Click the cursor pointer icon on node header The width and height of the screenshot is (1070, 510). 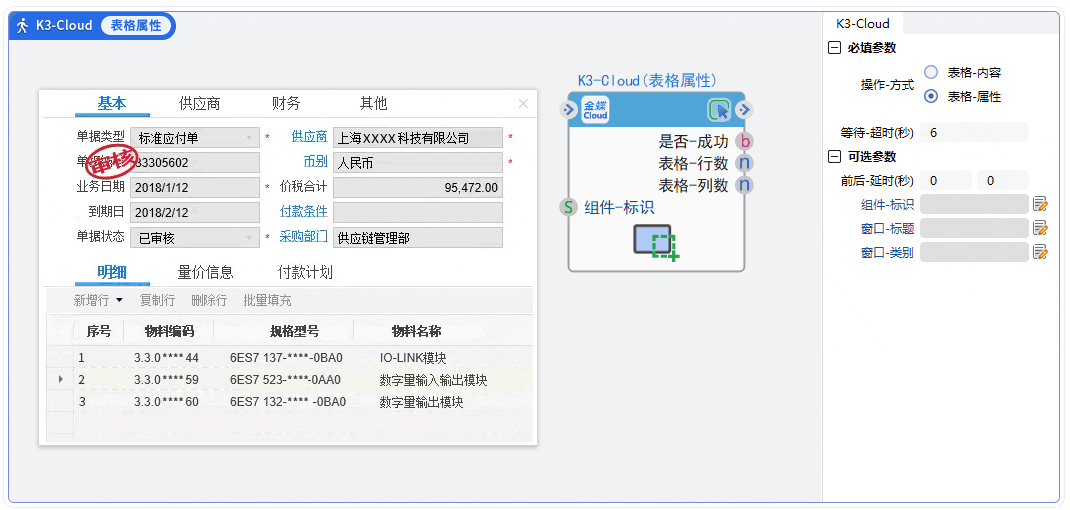pyautogui.click(x=719, y=110)
